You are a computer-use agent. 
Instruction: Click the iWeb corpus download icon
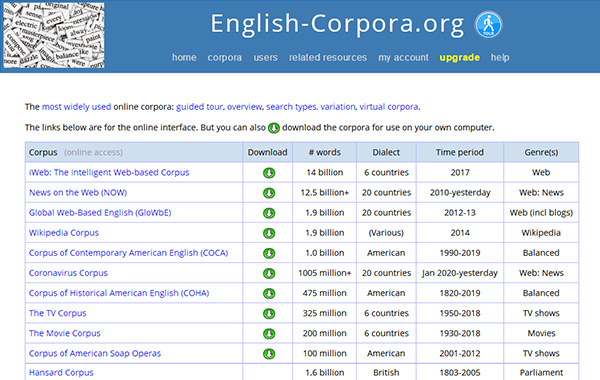tap(269, 173)
